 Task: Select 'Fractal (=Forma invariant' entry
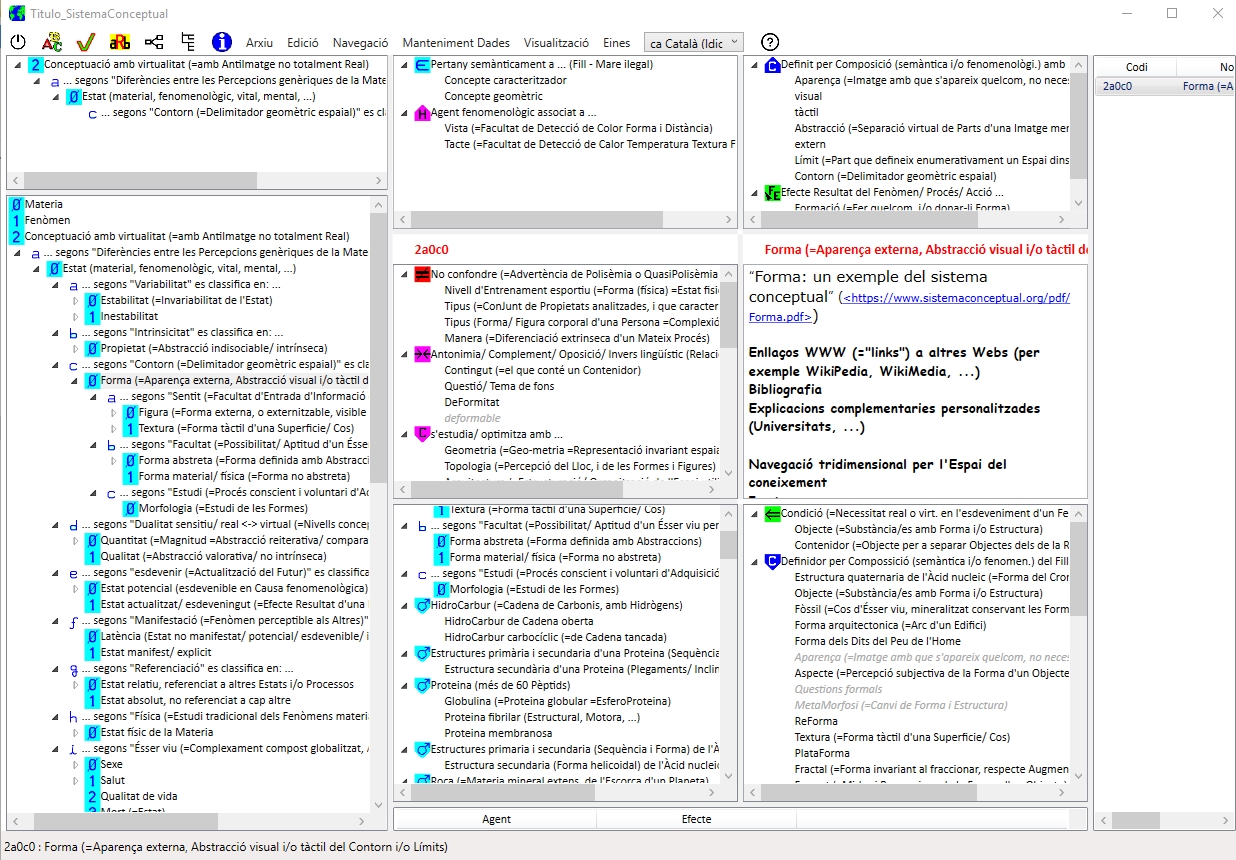931,769
